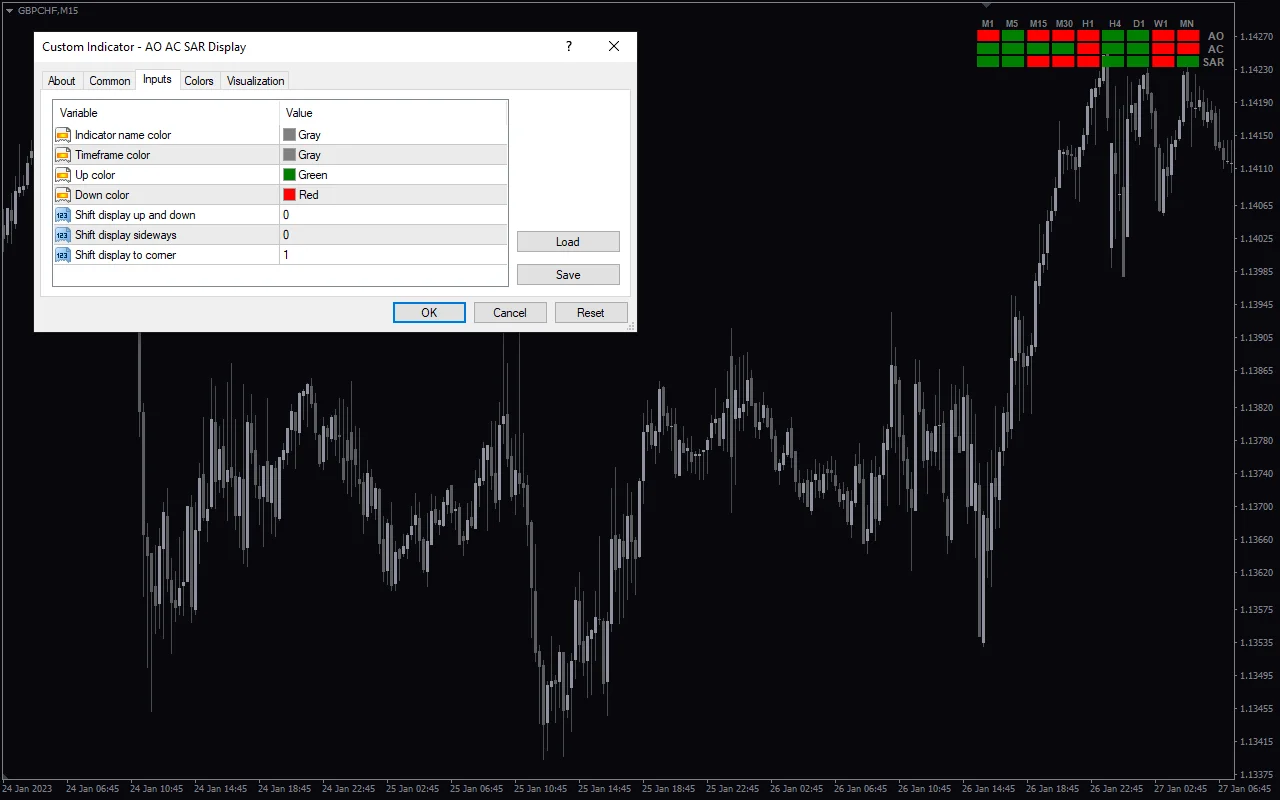The height and width of the screenshot is (800, 1280).
Task: Click the color icon beside Indicator name color
Action: pos(63,135)
